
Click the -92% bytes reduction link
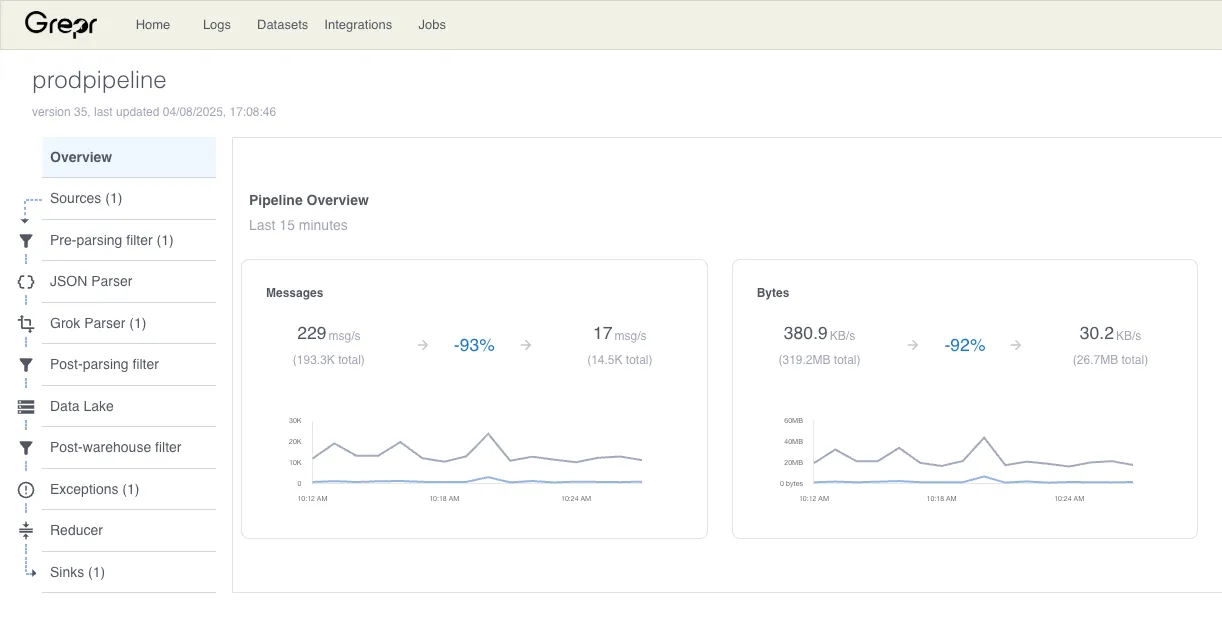[965, 345]
